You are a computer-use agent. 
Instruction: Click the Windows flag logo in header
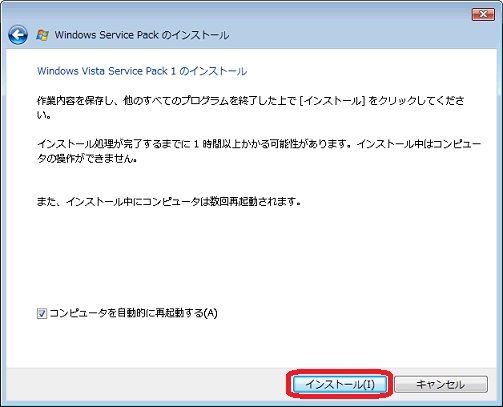42,35
